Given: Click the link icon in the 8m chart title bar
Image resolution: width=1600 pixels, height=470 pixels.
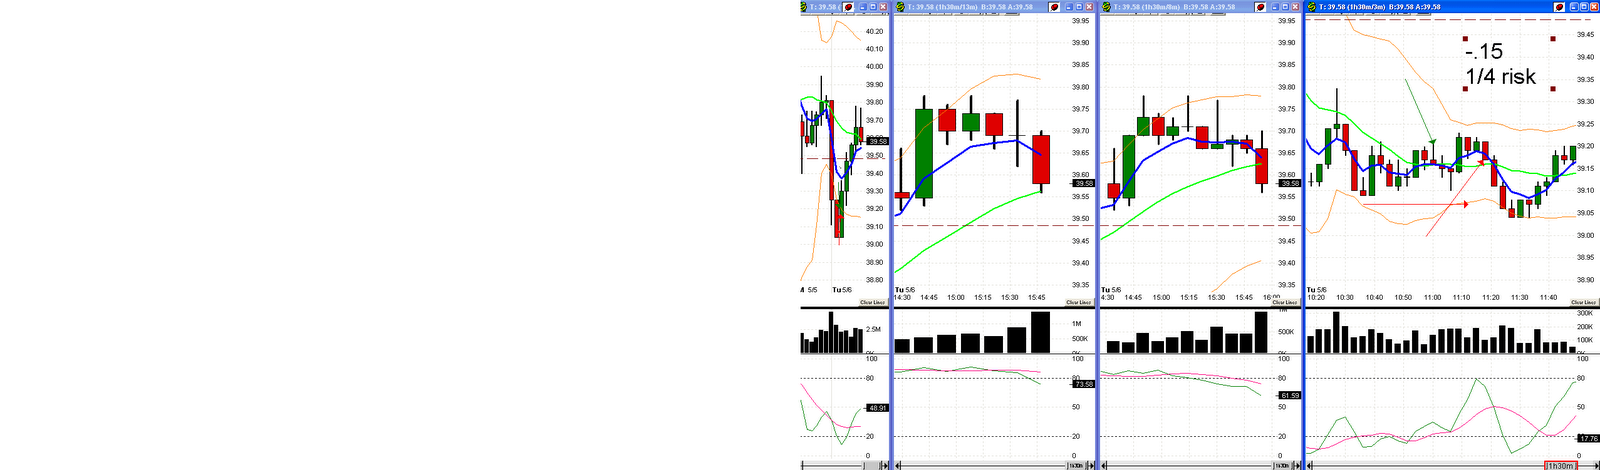Looking at the screenshot, I should pos(1259,6).
